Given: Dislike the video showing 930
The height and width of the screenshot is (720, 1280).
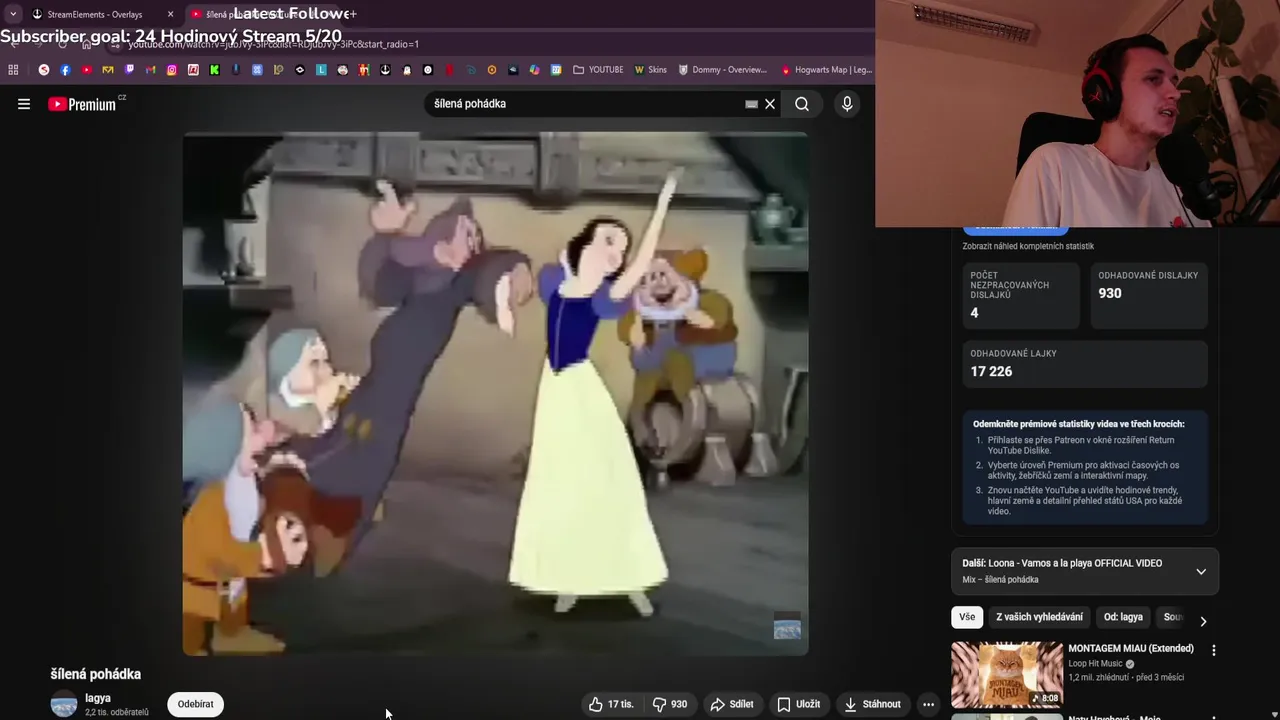Looking at the screenshot, I should 670,704.
